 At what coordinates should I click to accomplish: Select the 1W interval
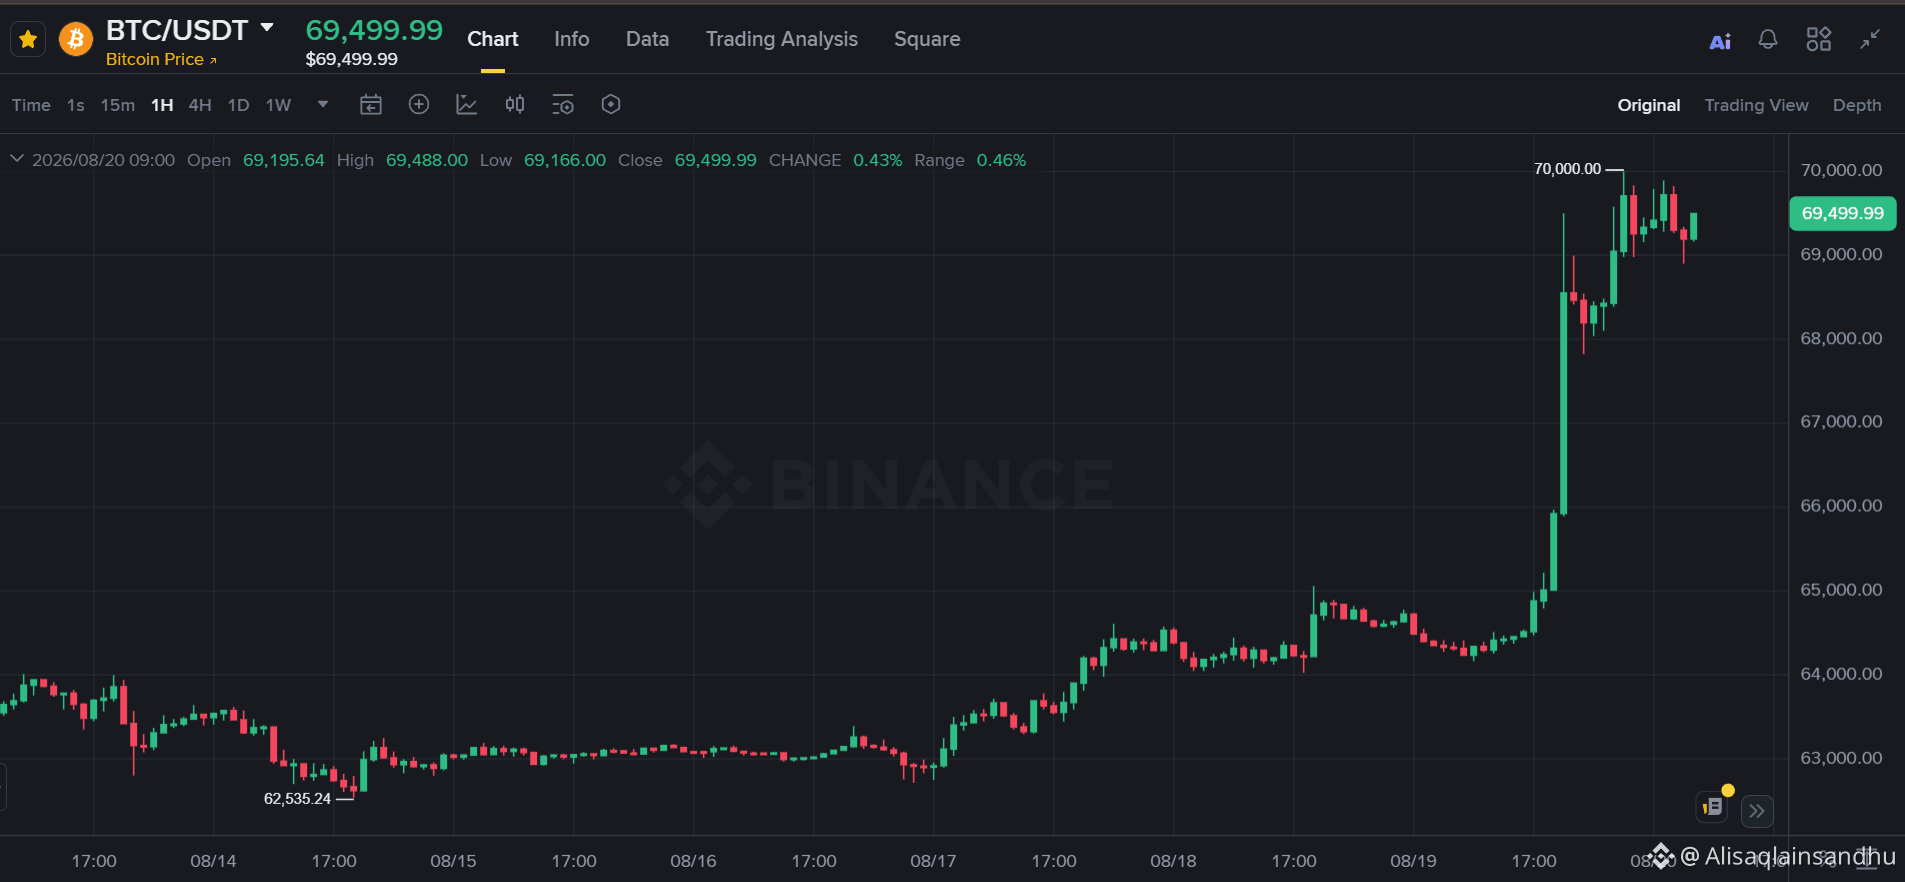pos(278,105)
